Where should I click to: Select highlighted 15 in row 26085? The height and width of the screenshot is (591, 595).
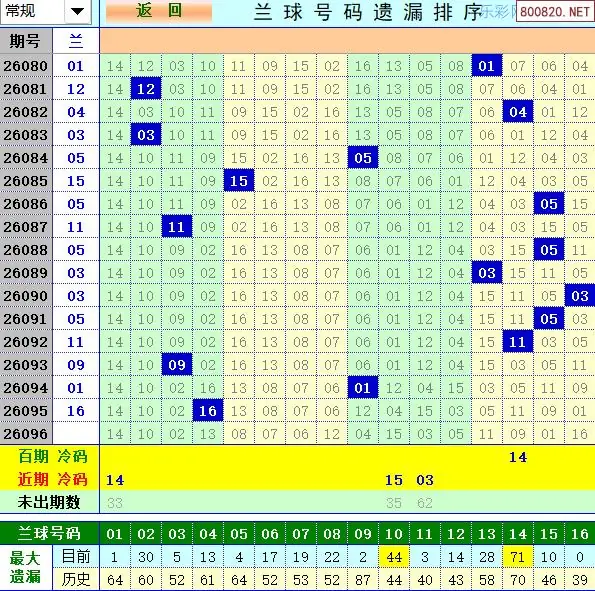pyautogui.click(x=239, y=181)
